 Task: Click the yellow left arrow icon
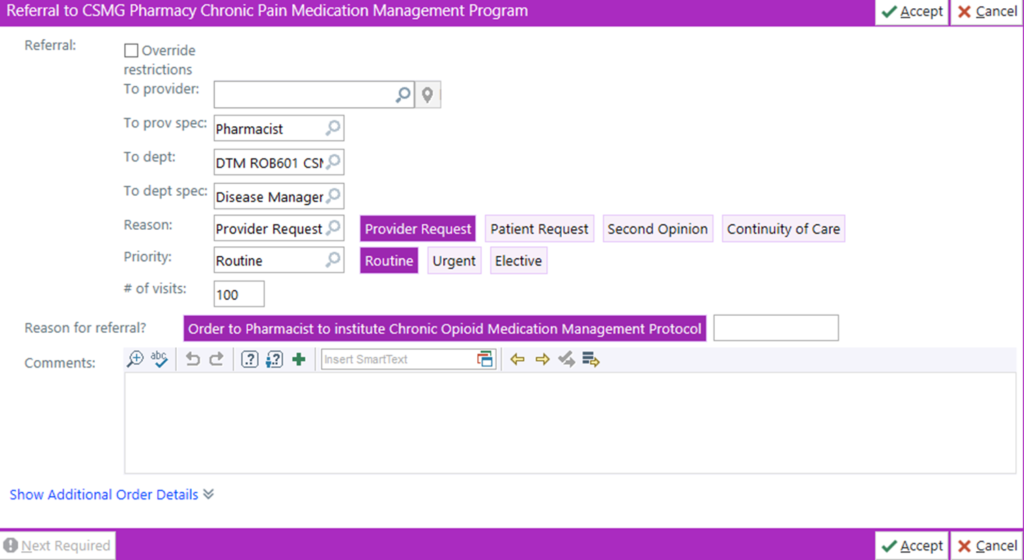tap(517, 360)
